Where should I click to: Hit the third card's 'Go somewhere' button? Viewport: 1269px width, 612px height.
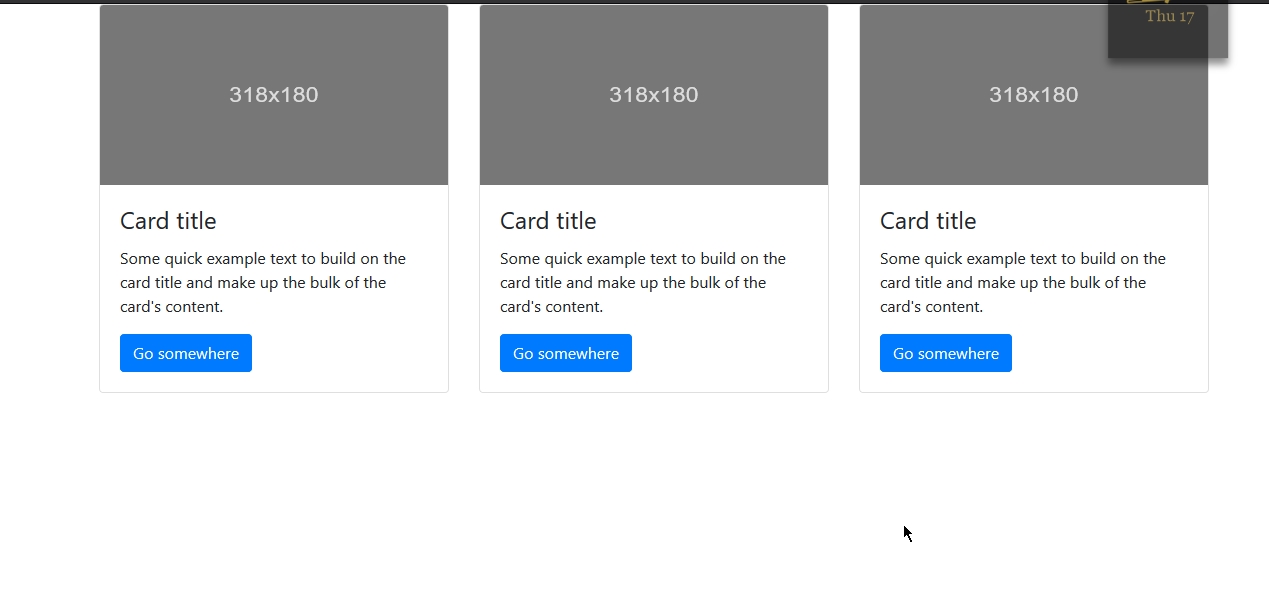945,353
